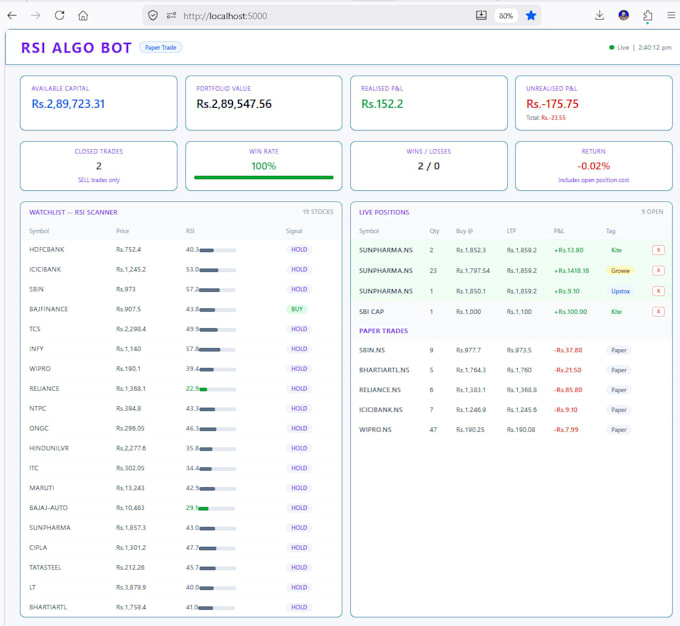The height and width of the screenshot is (626, 680).
Task: Click the Portfolio Value Rs.2,89,547.56
Action: click(234, 104)
